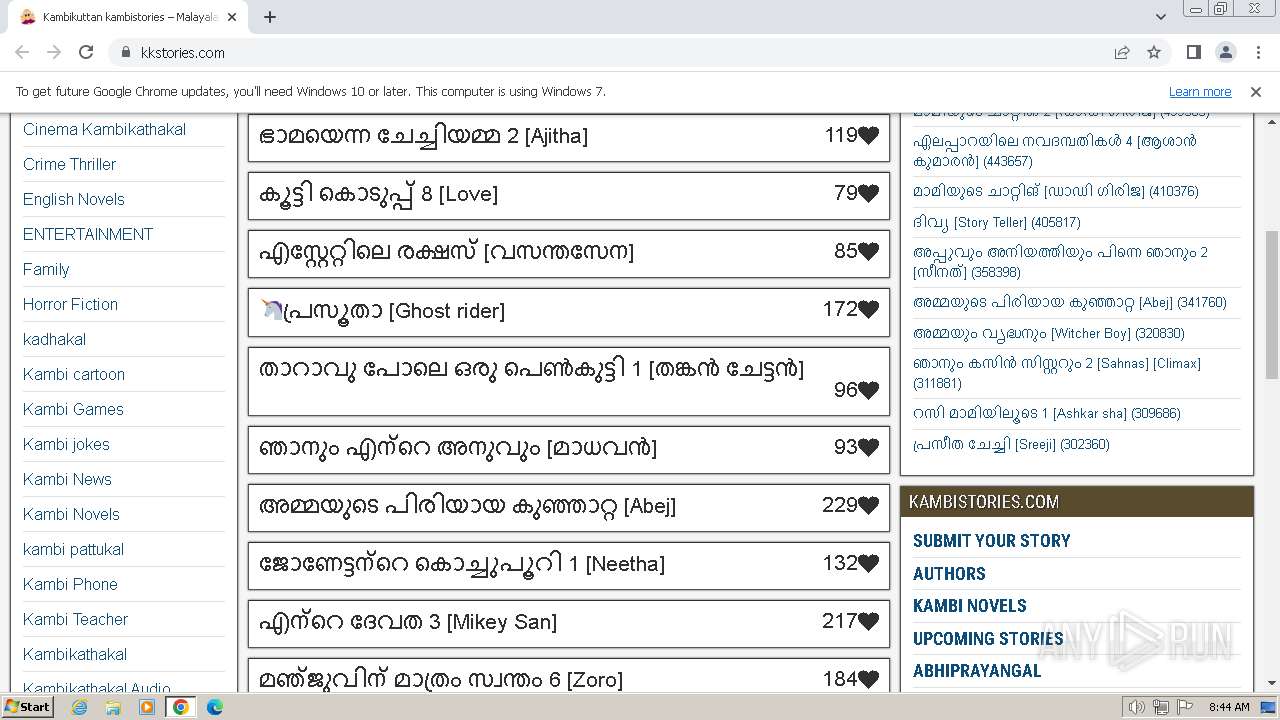Open the story by [Zoro]
Image resolution: width=1280 pixels, height=720 pixels.
click(x=440, y=680)
